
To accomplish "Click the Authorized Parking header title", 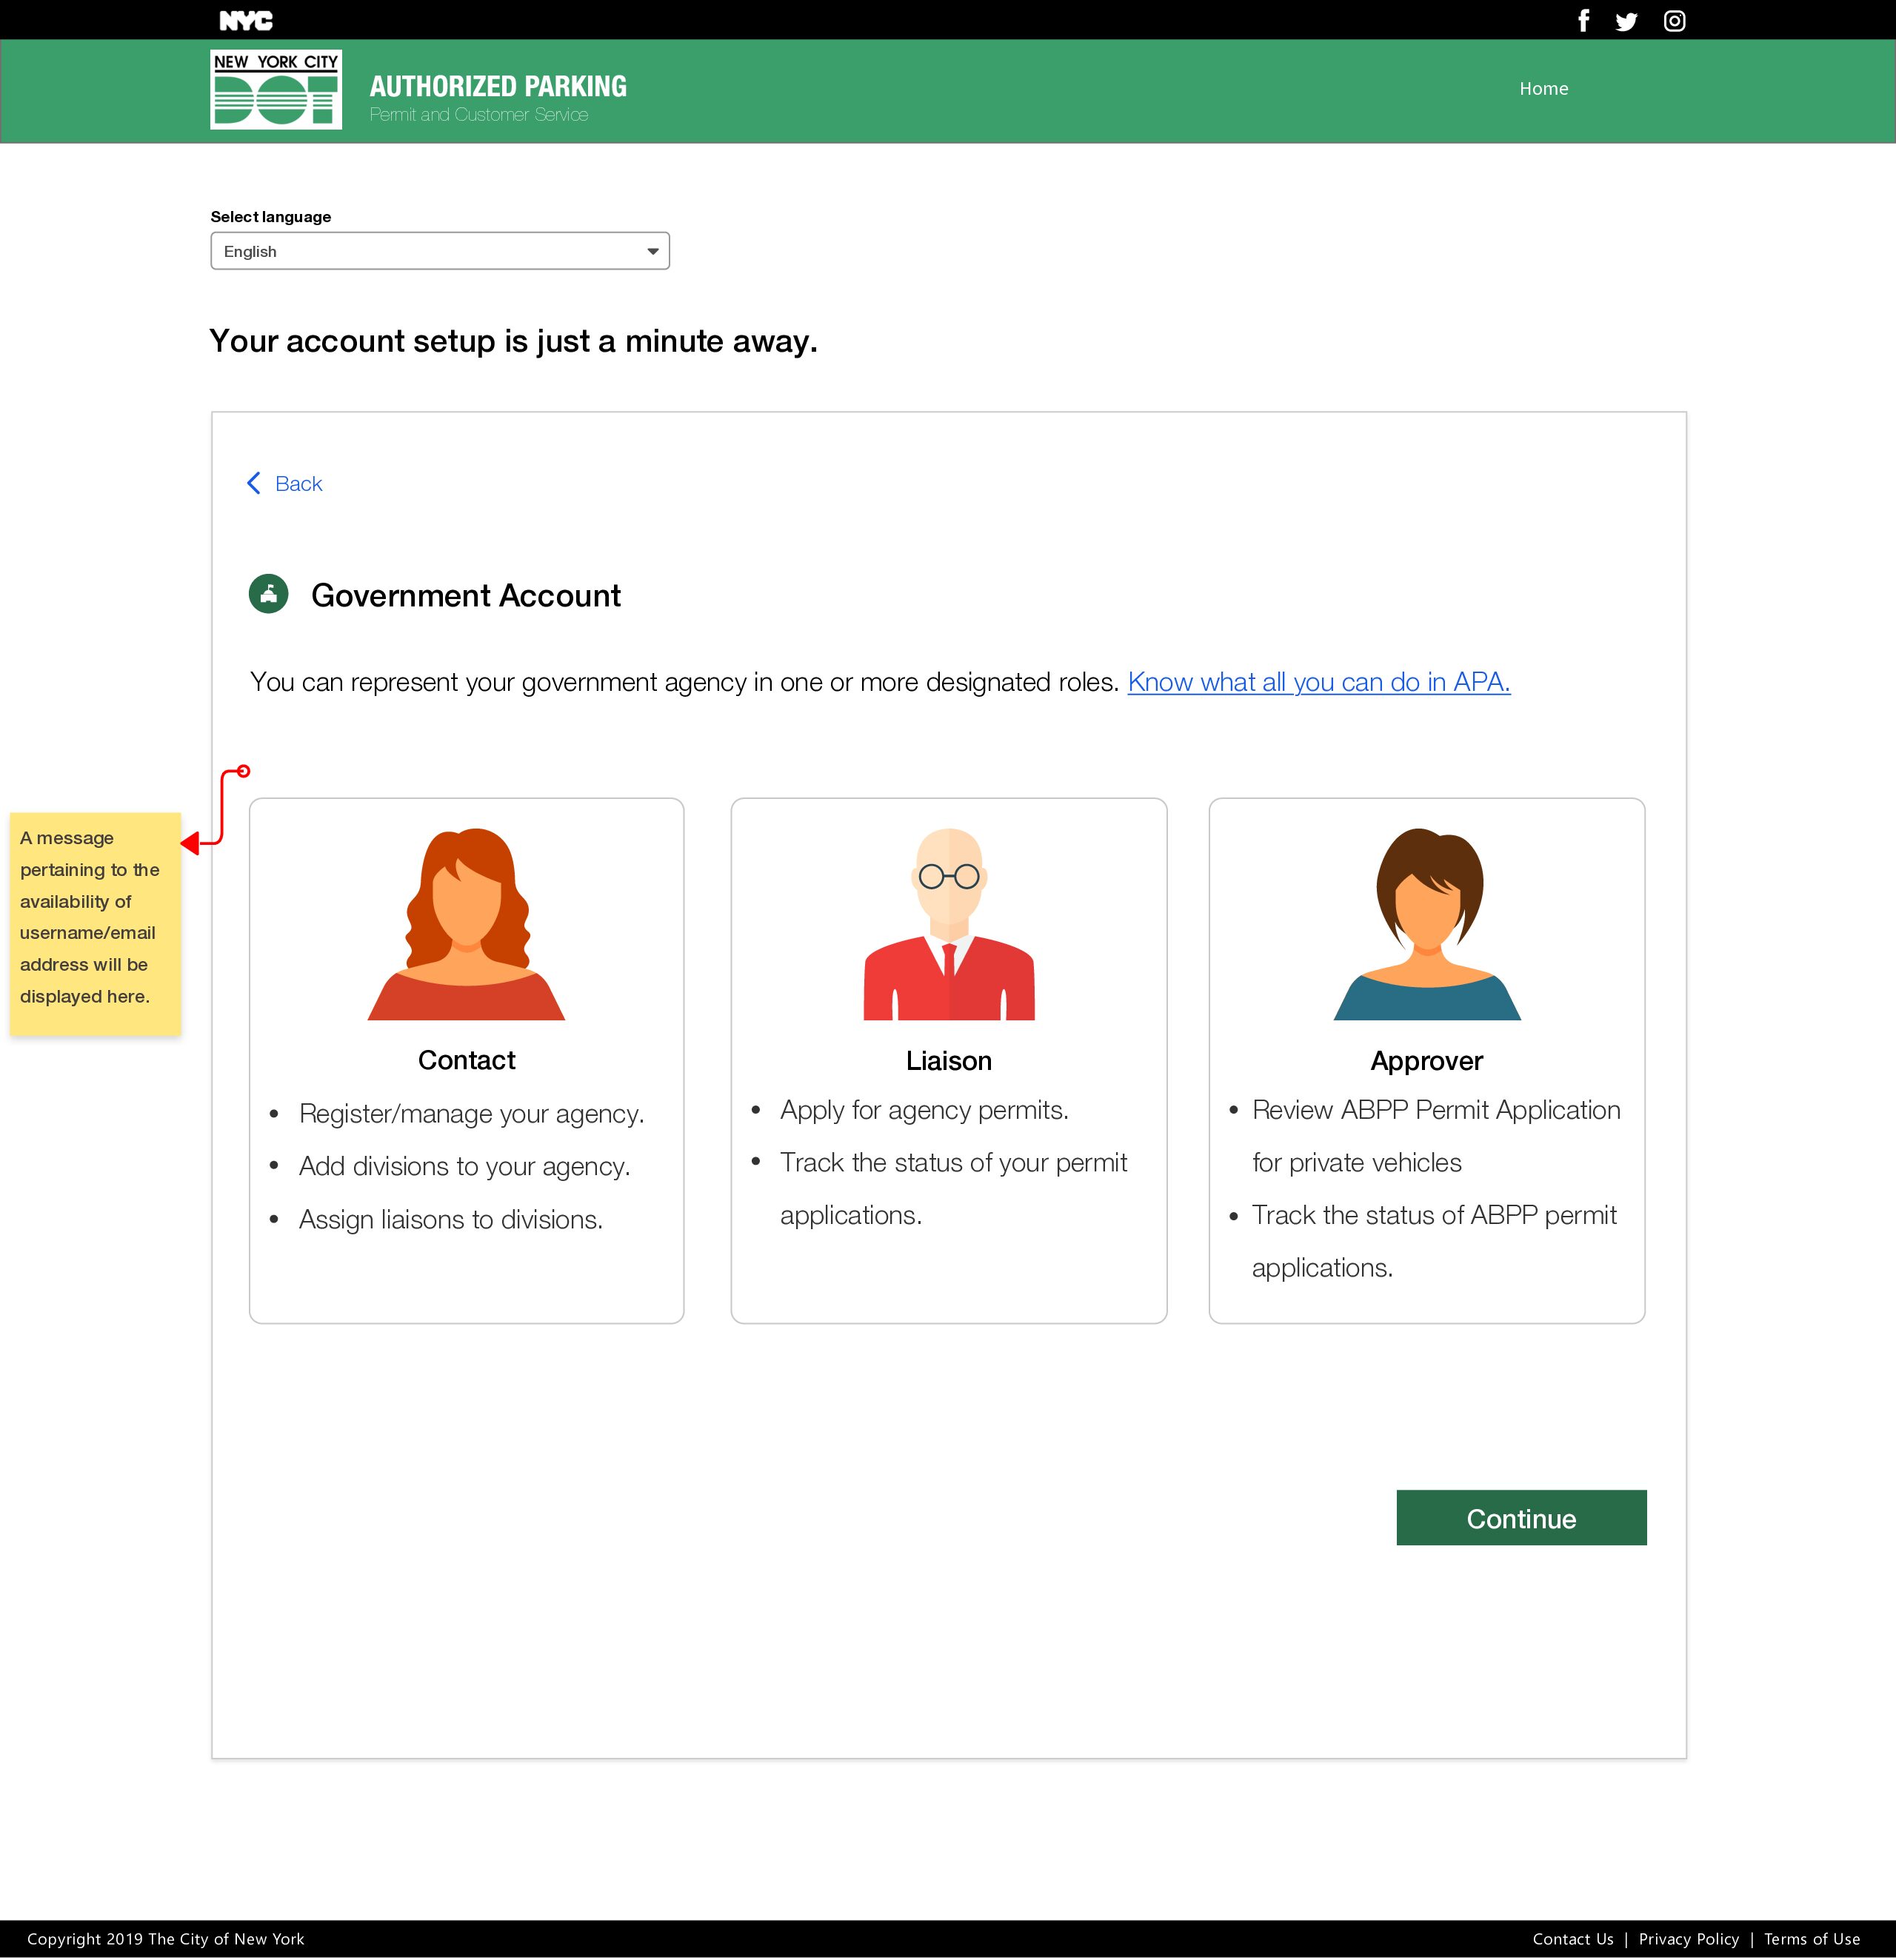I will coord(498,87).
